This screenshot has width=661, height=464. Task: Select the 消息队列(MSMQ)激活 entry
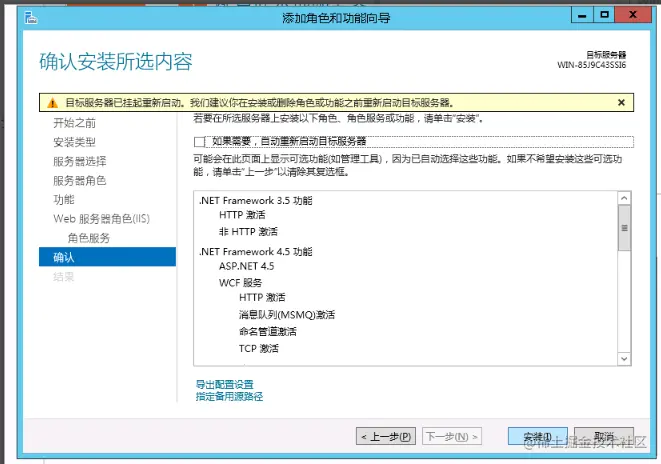click(x=287, y=315)
